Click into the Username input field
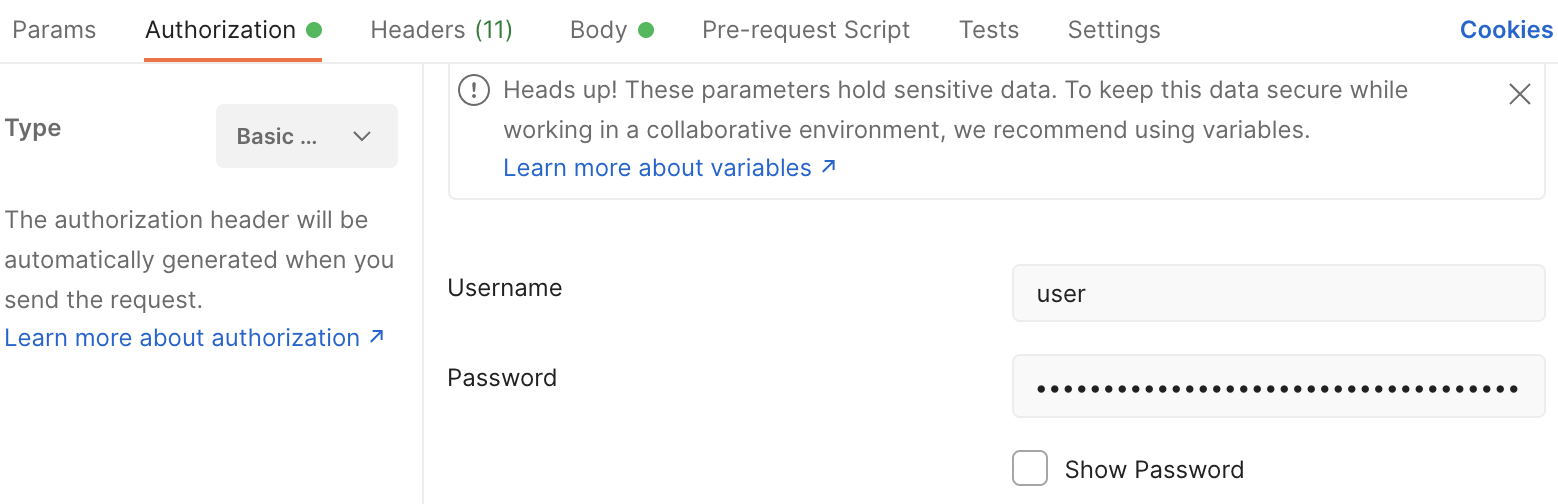 pyautogui.click(x=1278, y=293)
